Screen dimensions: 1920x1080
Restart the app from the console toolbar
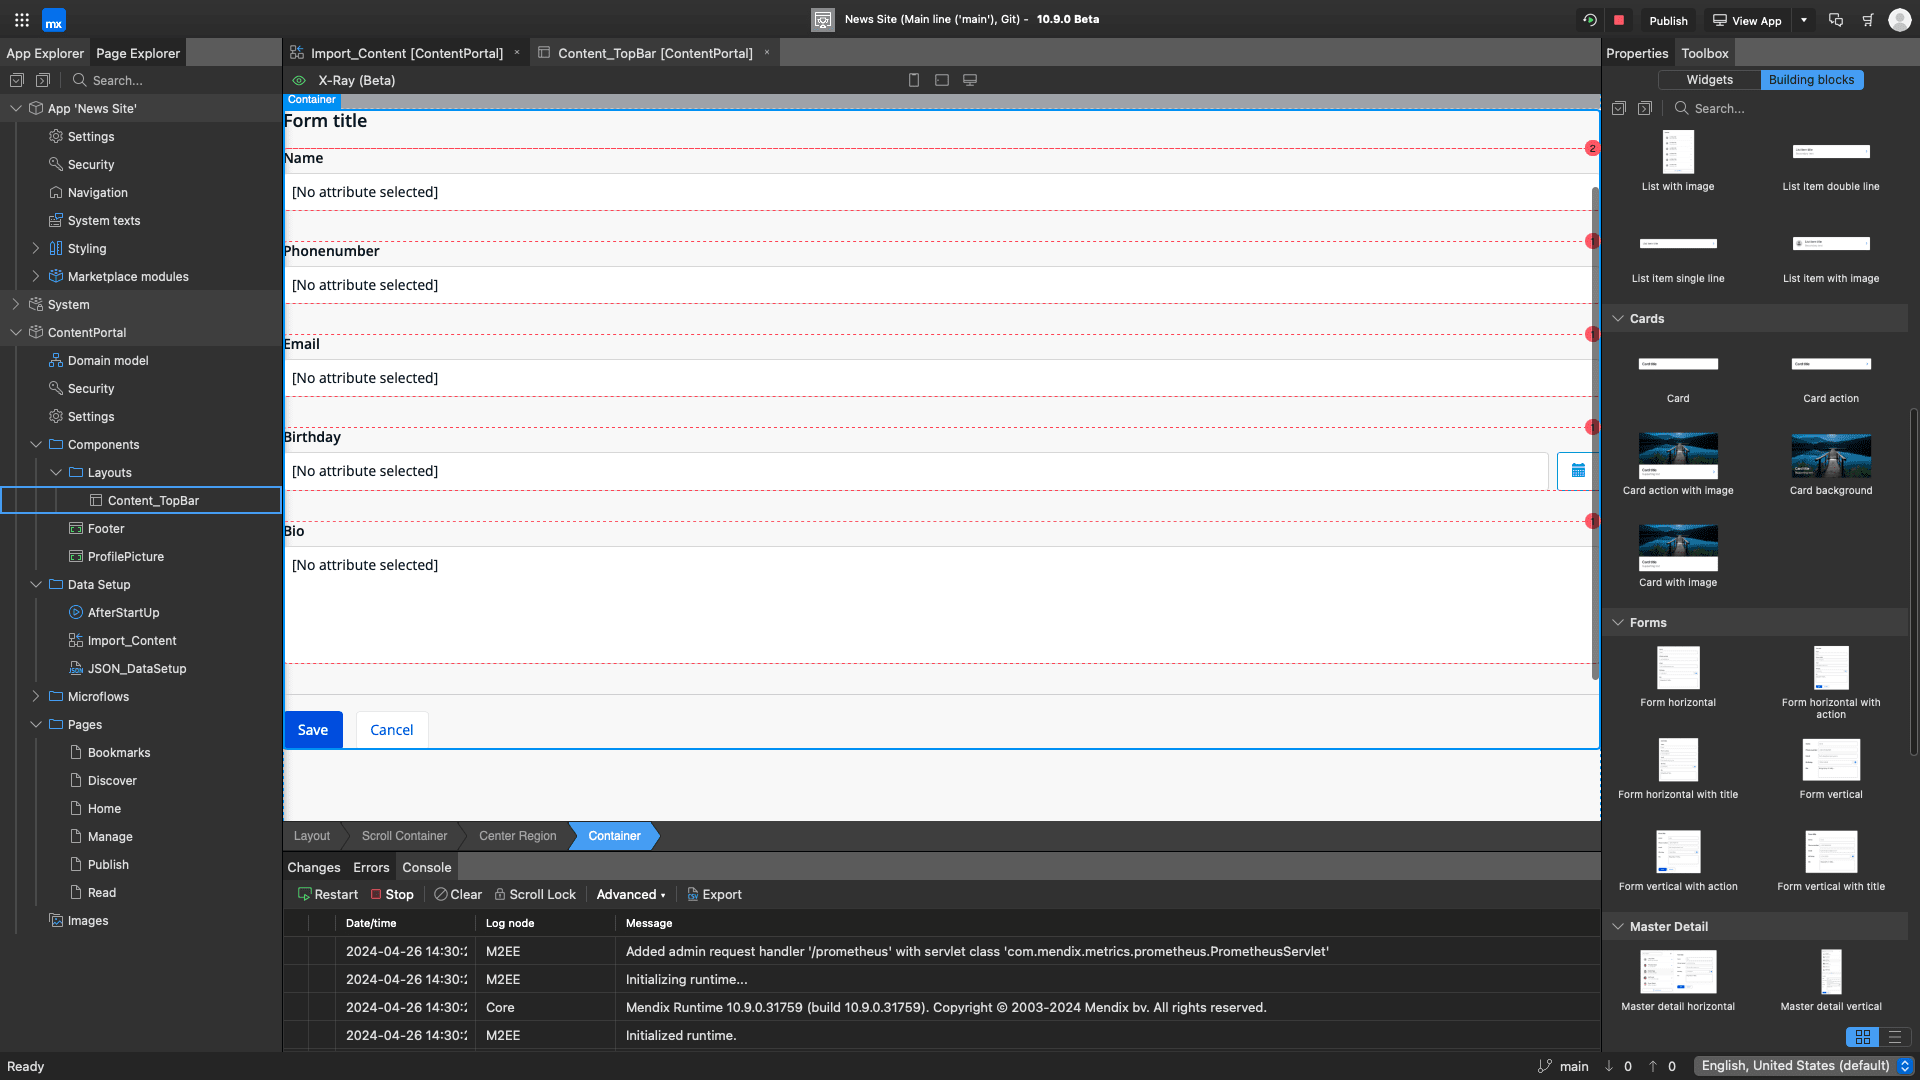click(x=327, y=895)
